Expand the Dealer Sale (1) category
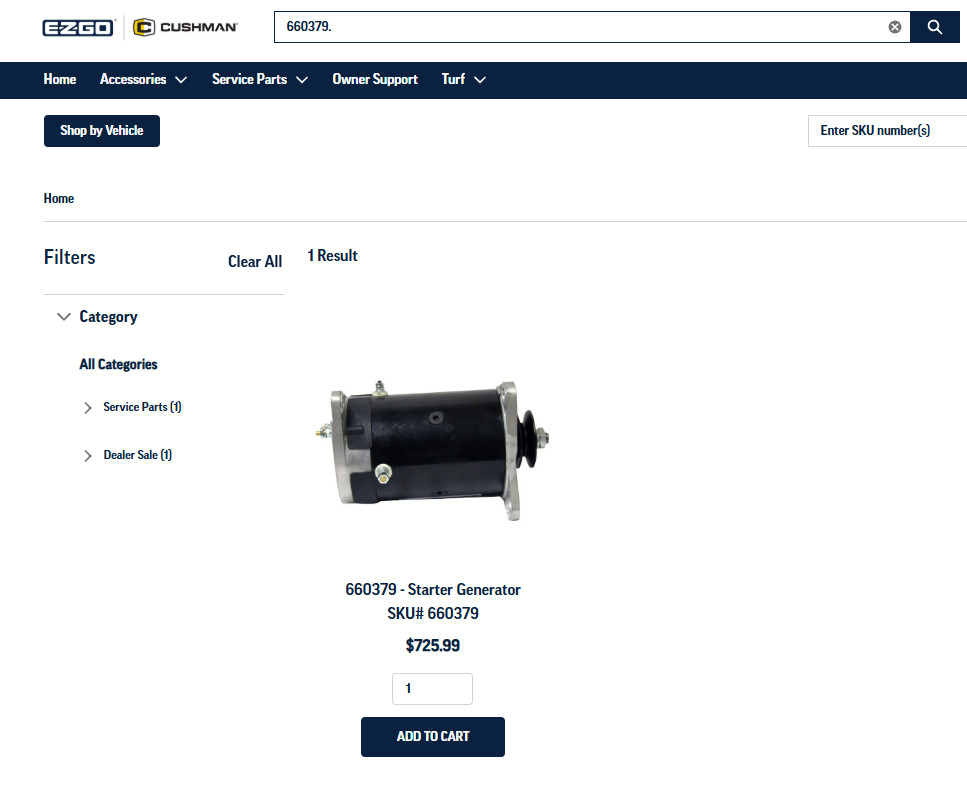 88,456
